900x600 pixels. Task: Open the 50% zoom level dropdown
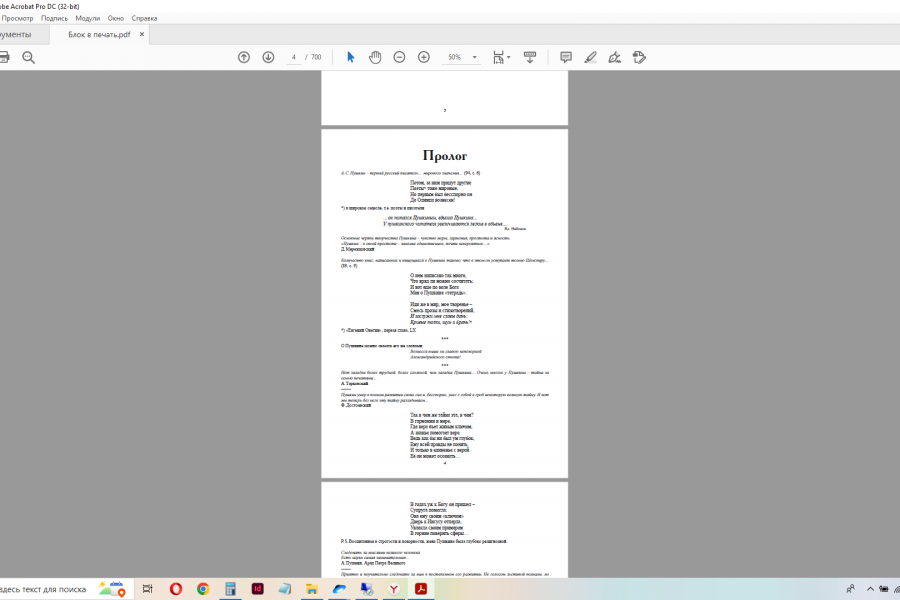(474, 57)
